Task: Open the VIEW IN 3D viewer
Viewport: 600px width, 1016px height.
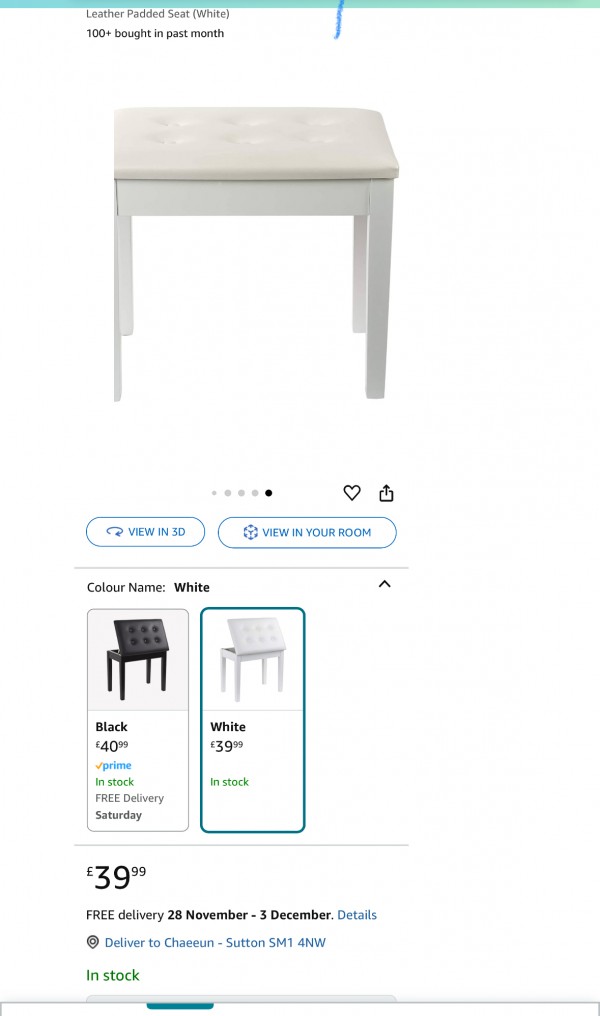Action: pyautogui.click(x=145, y=532)
